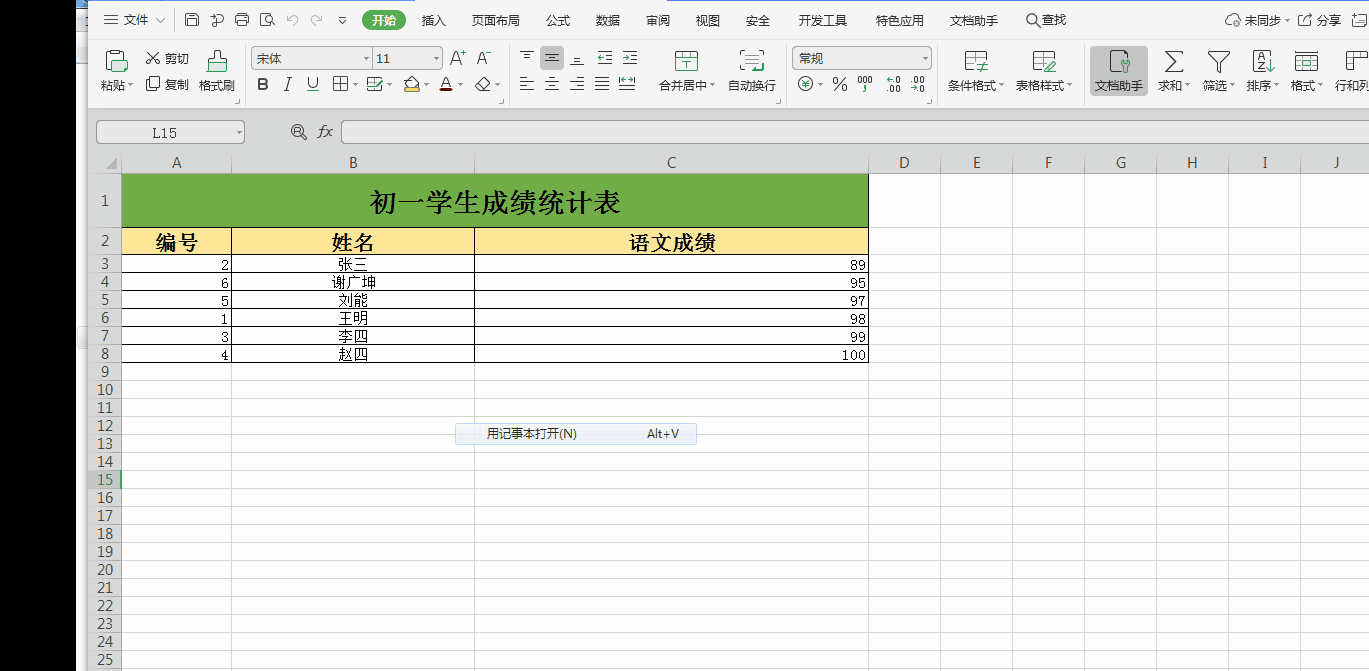Open the font name 宋体 dropdown
Image resolution: width=1369 pixels, height=671 pixels.
point(366,59)
